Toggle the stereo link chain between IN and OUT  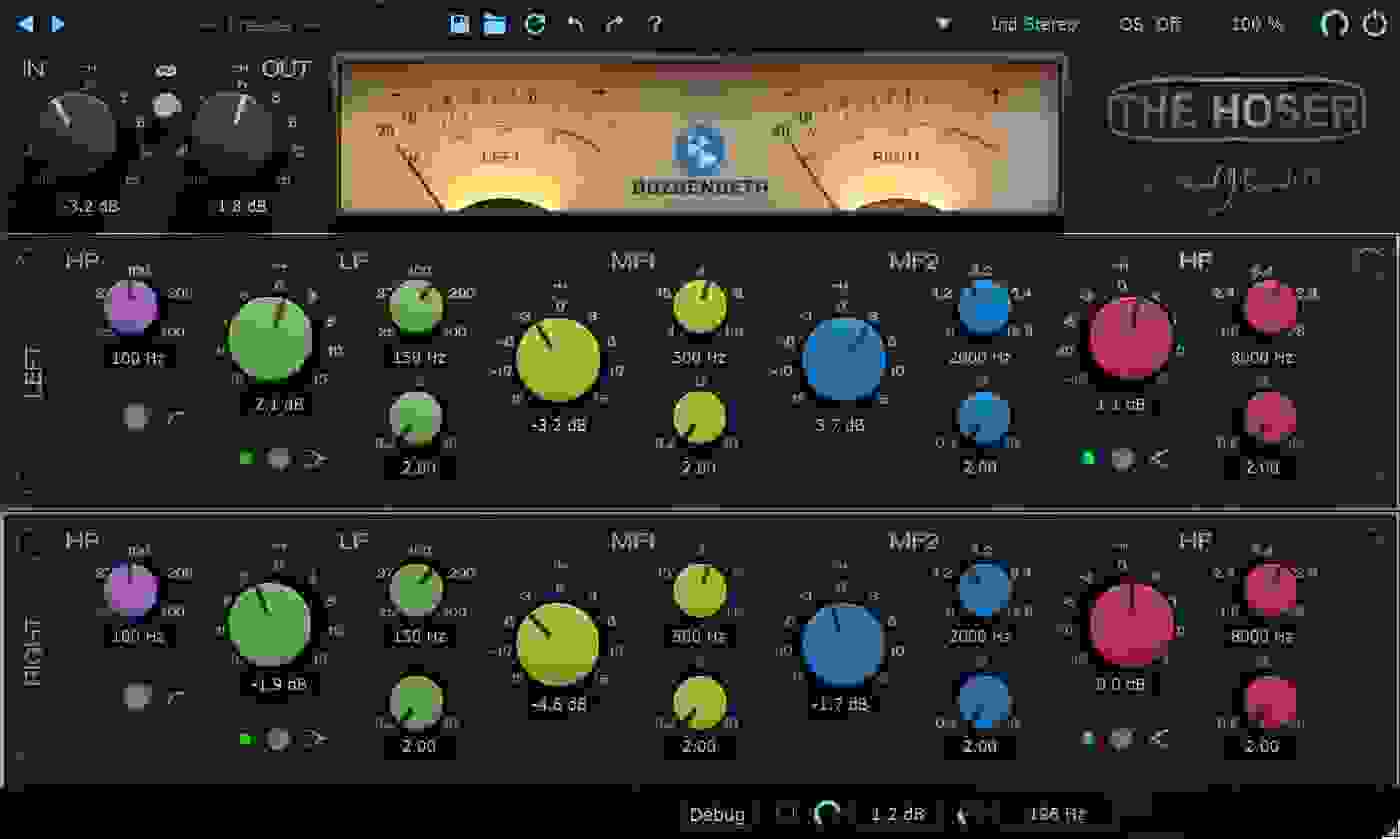[x=163, y=72]
